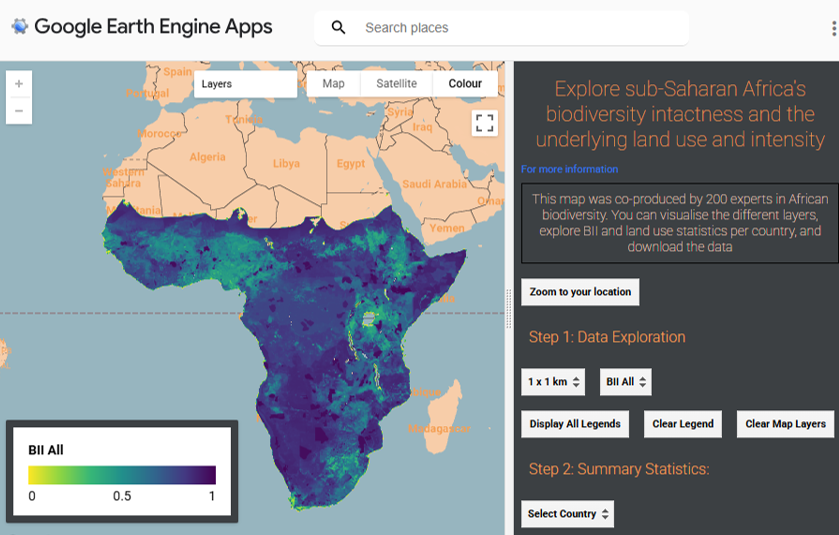The image size is (839, 535).
Task: Open the Layers panel on map
Action: pyautogui.click(x=245, y=84)
